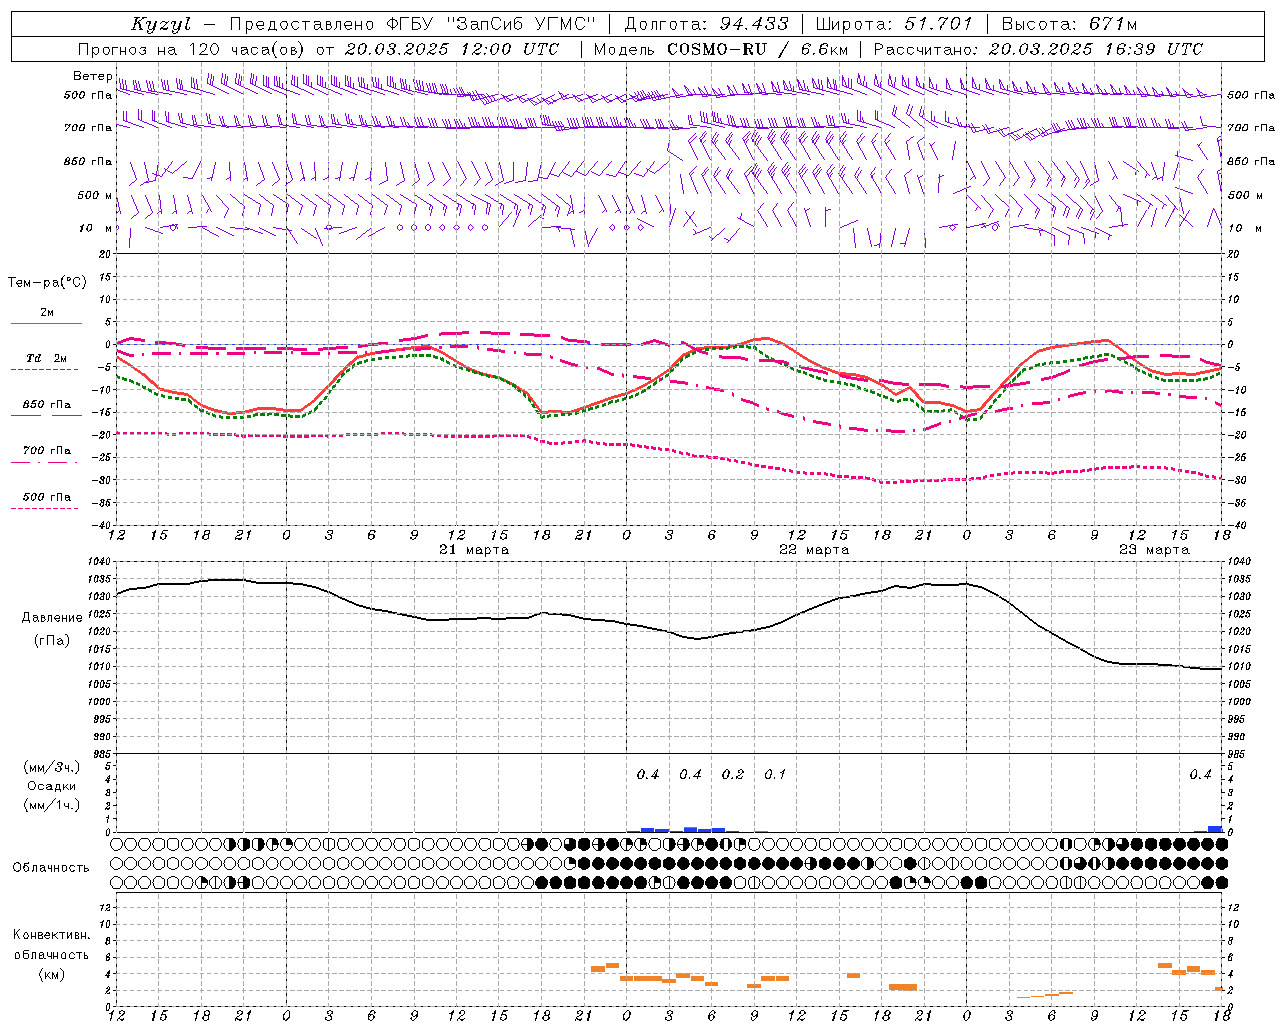Click the 'Осадки' precipitation label
The height and width of the screenshot is (1024, 1280).
click(52, 786)
